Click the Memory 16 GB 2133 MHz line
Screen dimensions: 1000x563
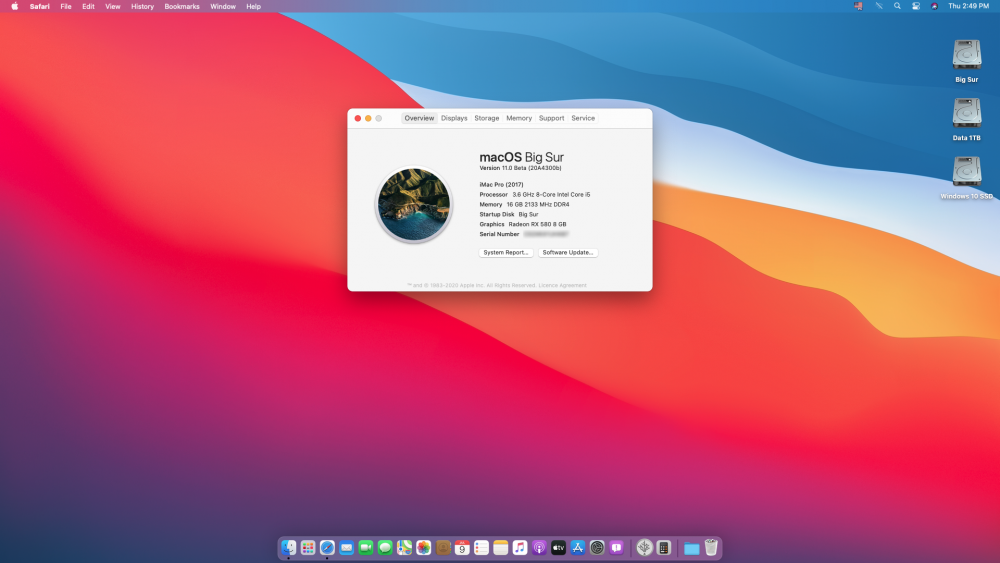click(524, 205)
